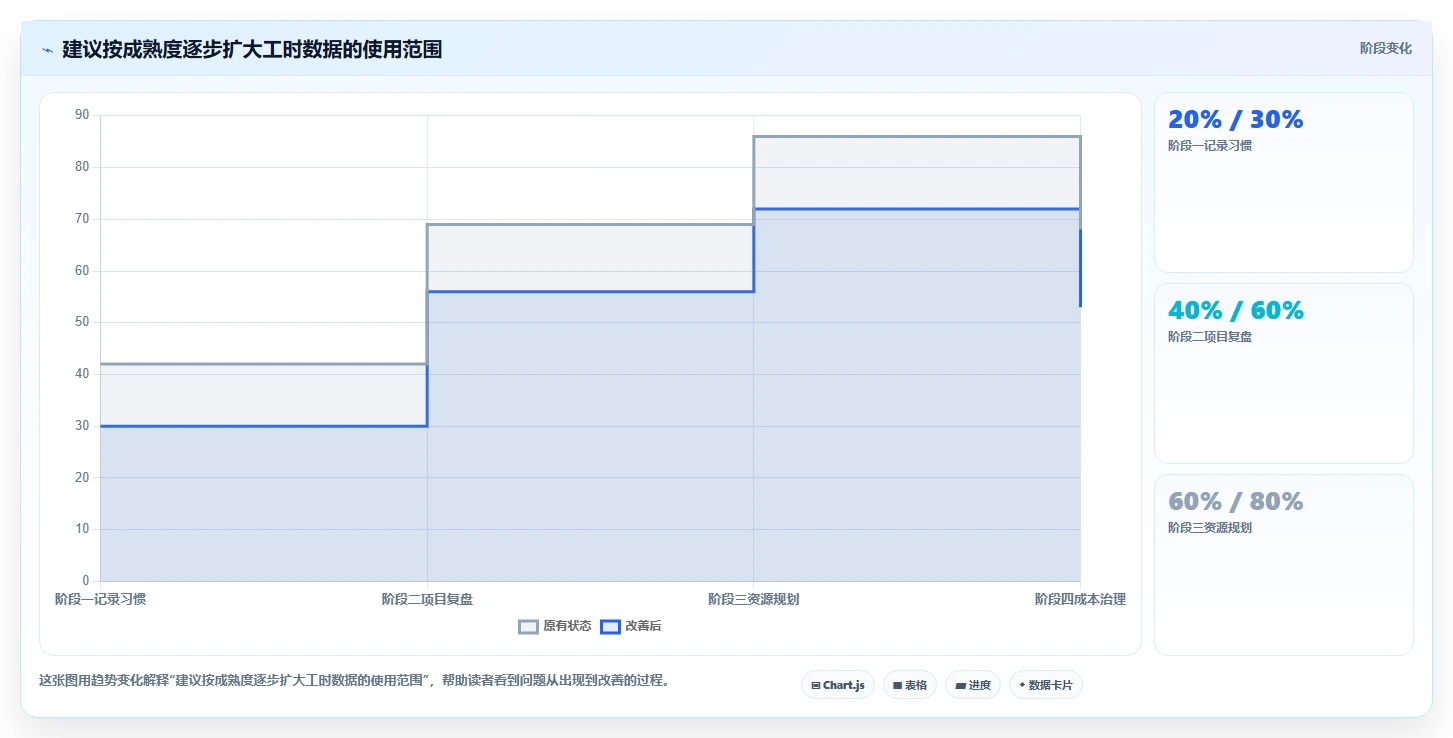Click the 表格 tag pill
Image resolution: width=1453 pixels, height=738 pixels.
[910, 685]
